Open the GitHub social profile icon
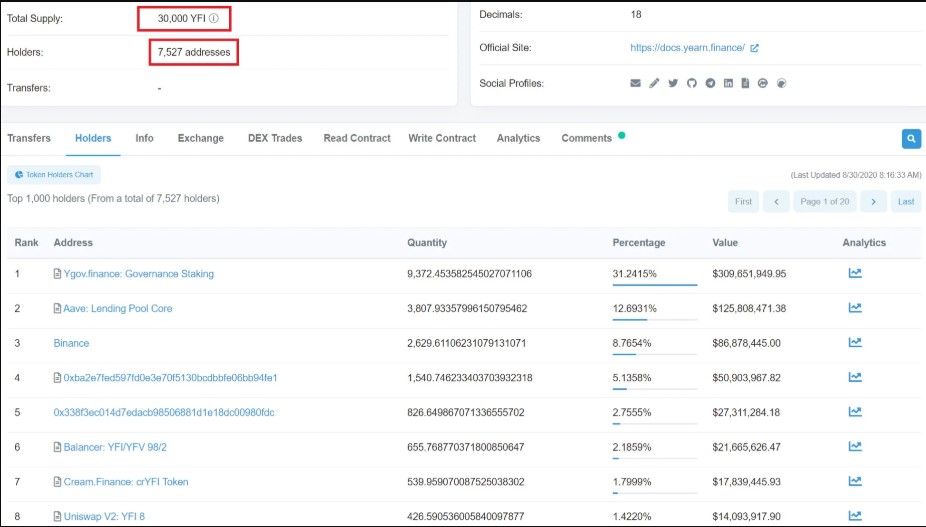Viewport: 926px width, 527px height. tap(692, 83)
